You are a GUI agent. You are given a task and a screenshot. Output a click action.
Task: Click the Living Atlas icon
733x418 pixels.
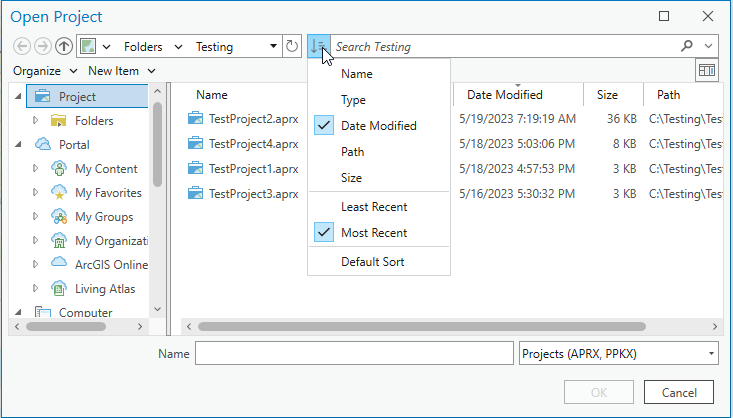[59, 289]
